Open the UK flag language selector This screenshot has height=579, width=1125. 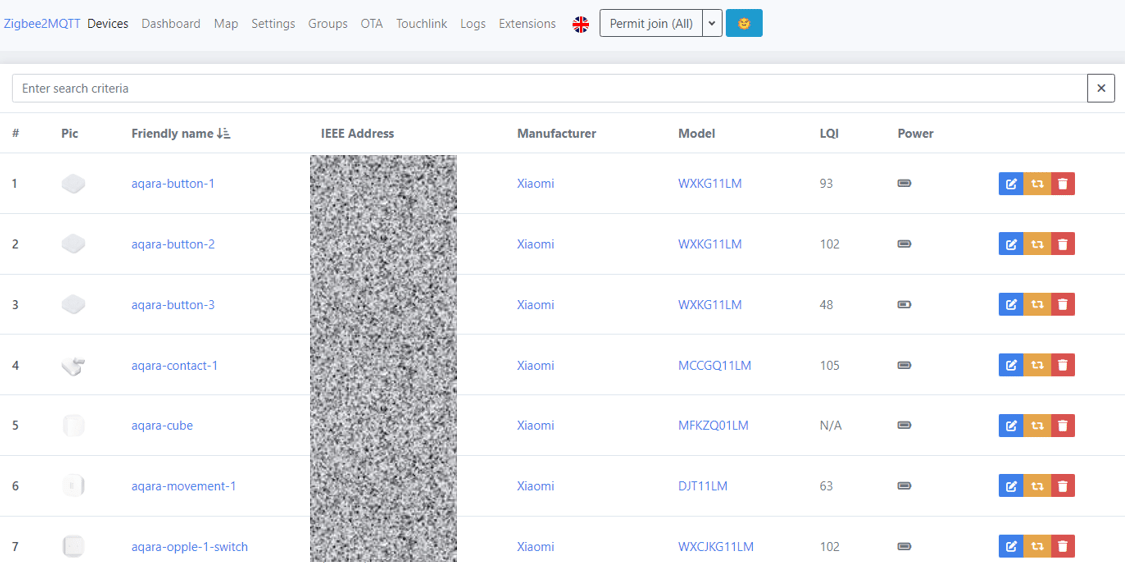pos(580,24)
